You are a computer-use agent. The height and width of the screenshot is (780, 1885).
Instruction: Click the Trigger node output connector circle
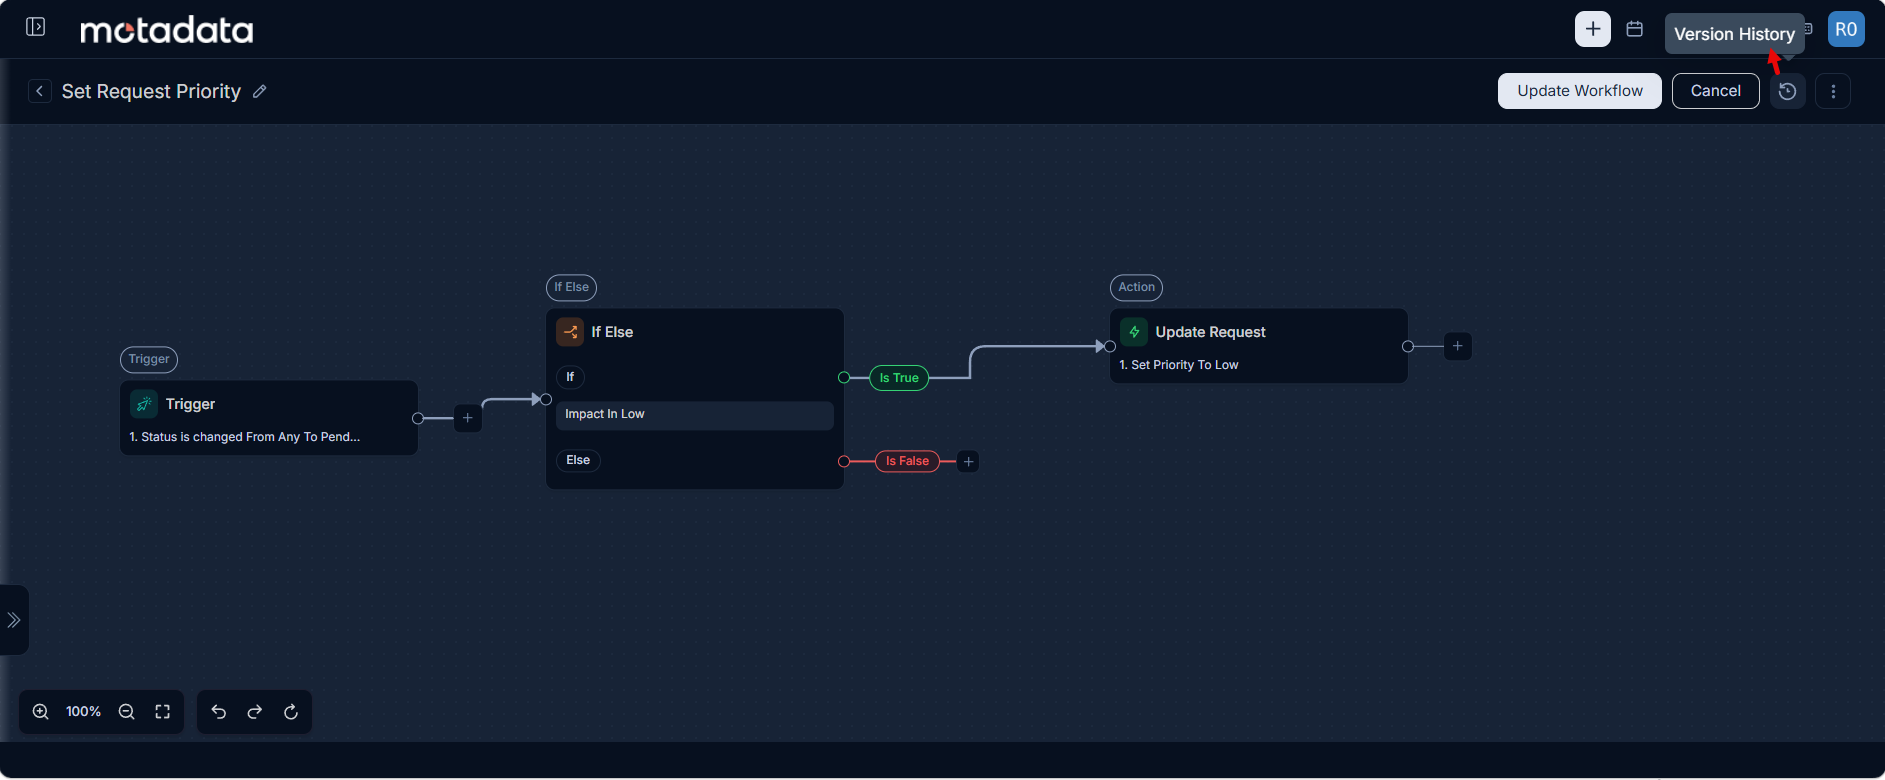coord(418,418)
